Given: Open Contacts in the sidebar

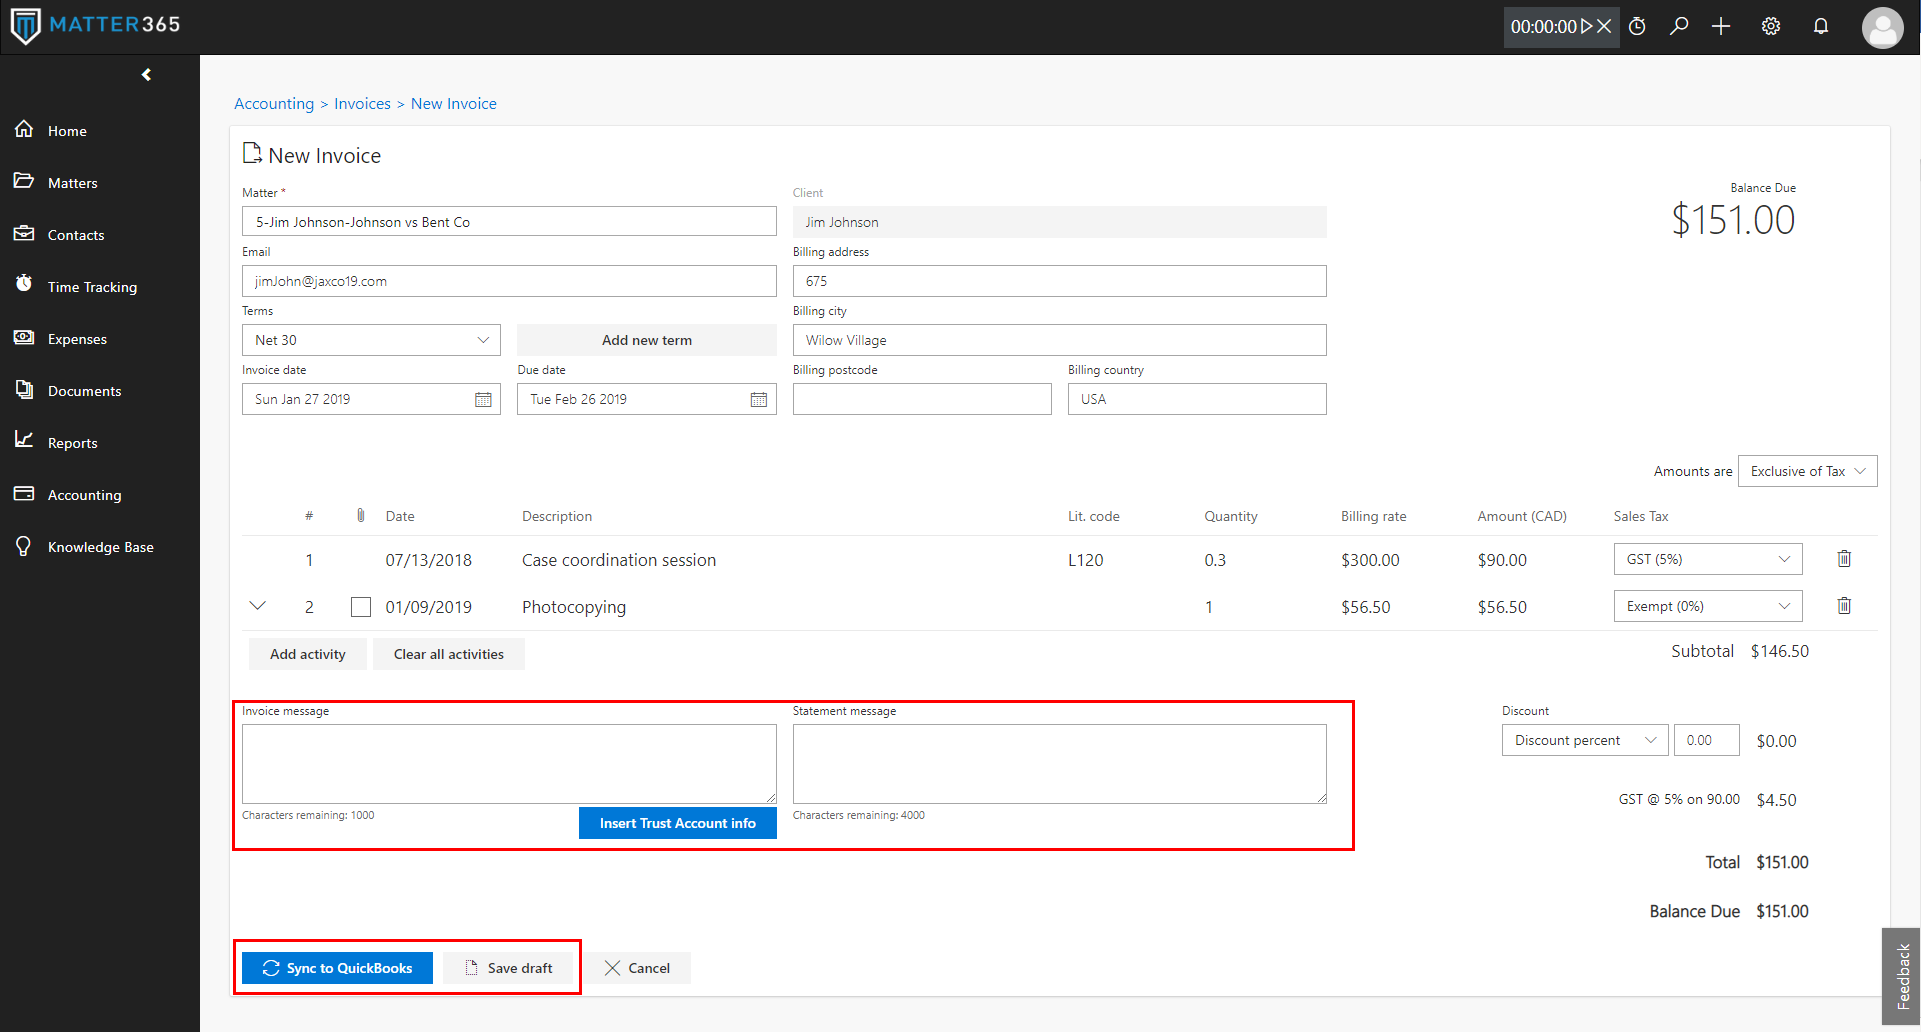Looking at the screenshot, I should click(x=76, y=235).
